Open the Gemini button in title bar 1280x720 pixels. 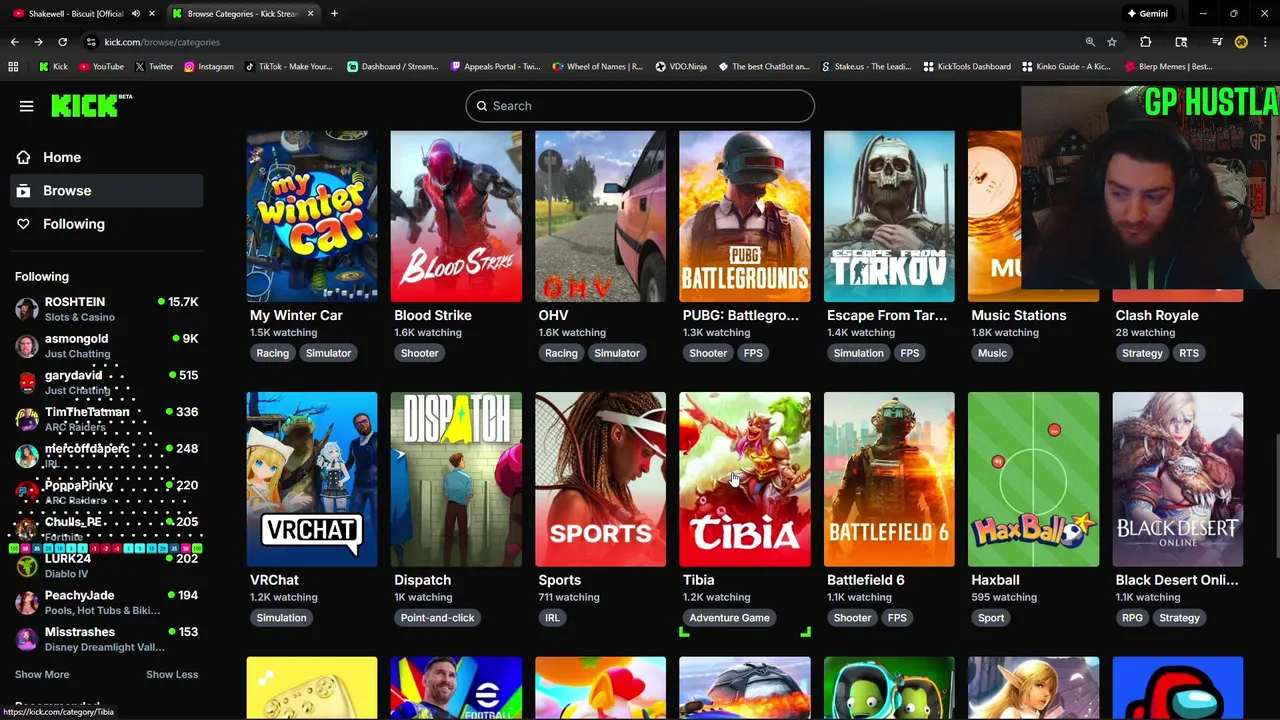pyautogui.click(x=1148, y=14)
